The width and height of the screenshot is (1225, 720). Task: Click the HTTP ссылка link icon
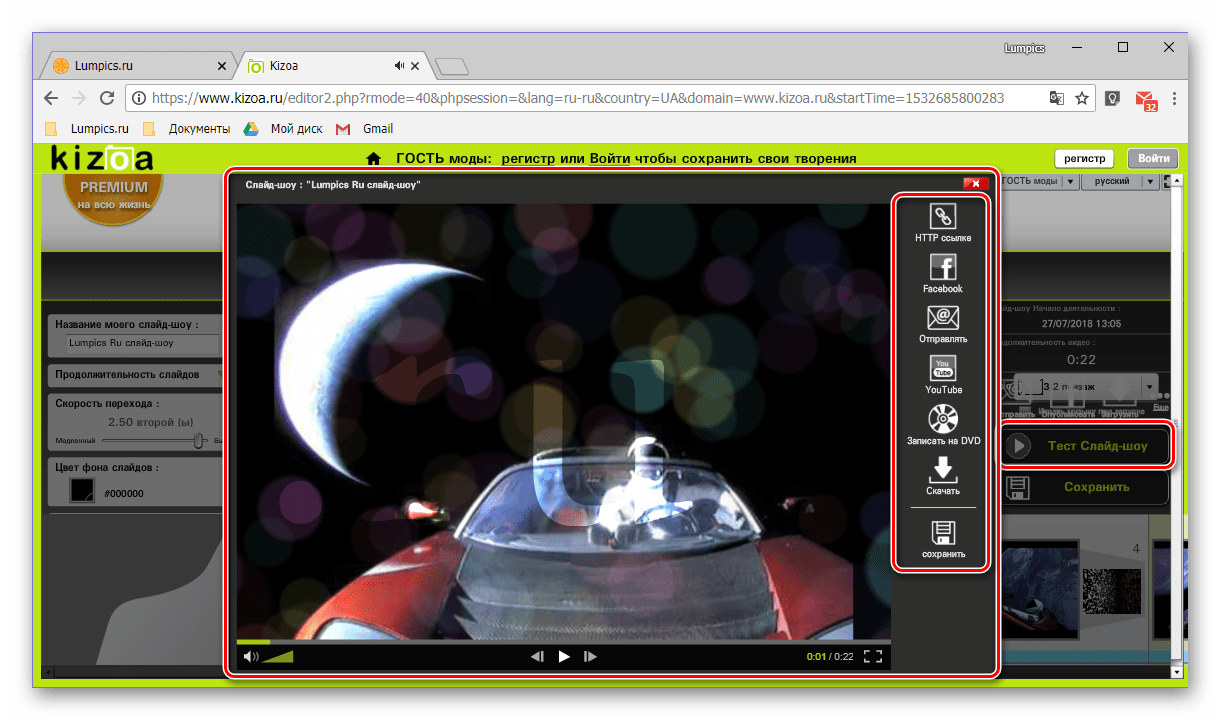tap(942, 216)
